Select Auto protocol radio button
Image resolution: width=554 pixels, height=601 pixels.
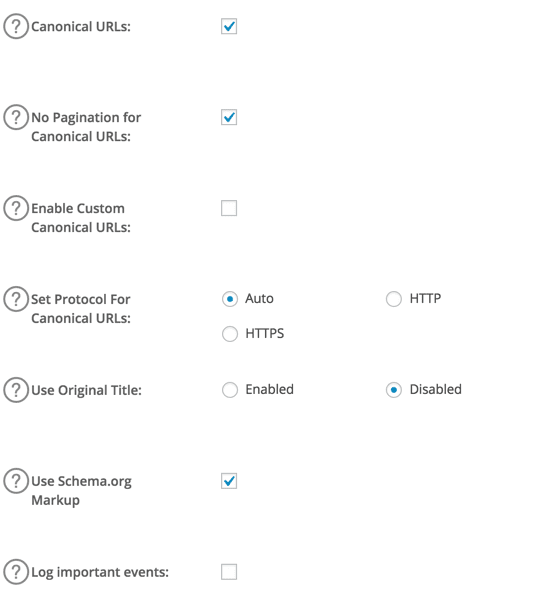pos(230,299)
